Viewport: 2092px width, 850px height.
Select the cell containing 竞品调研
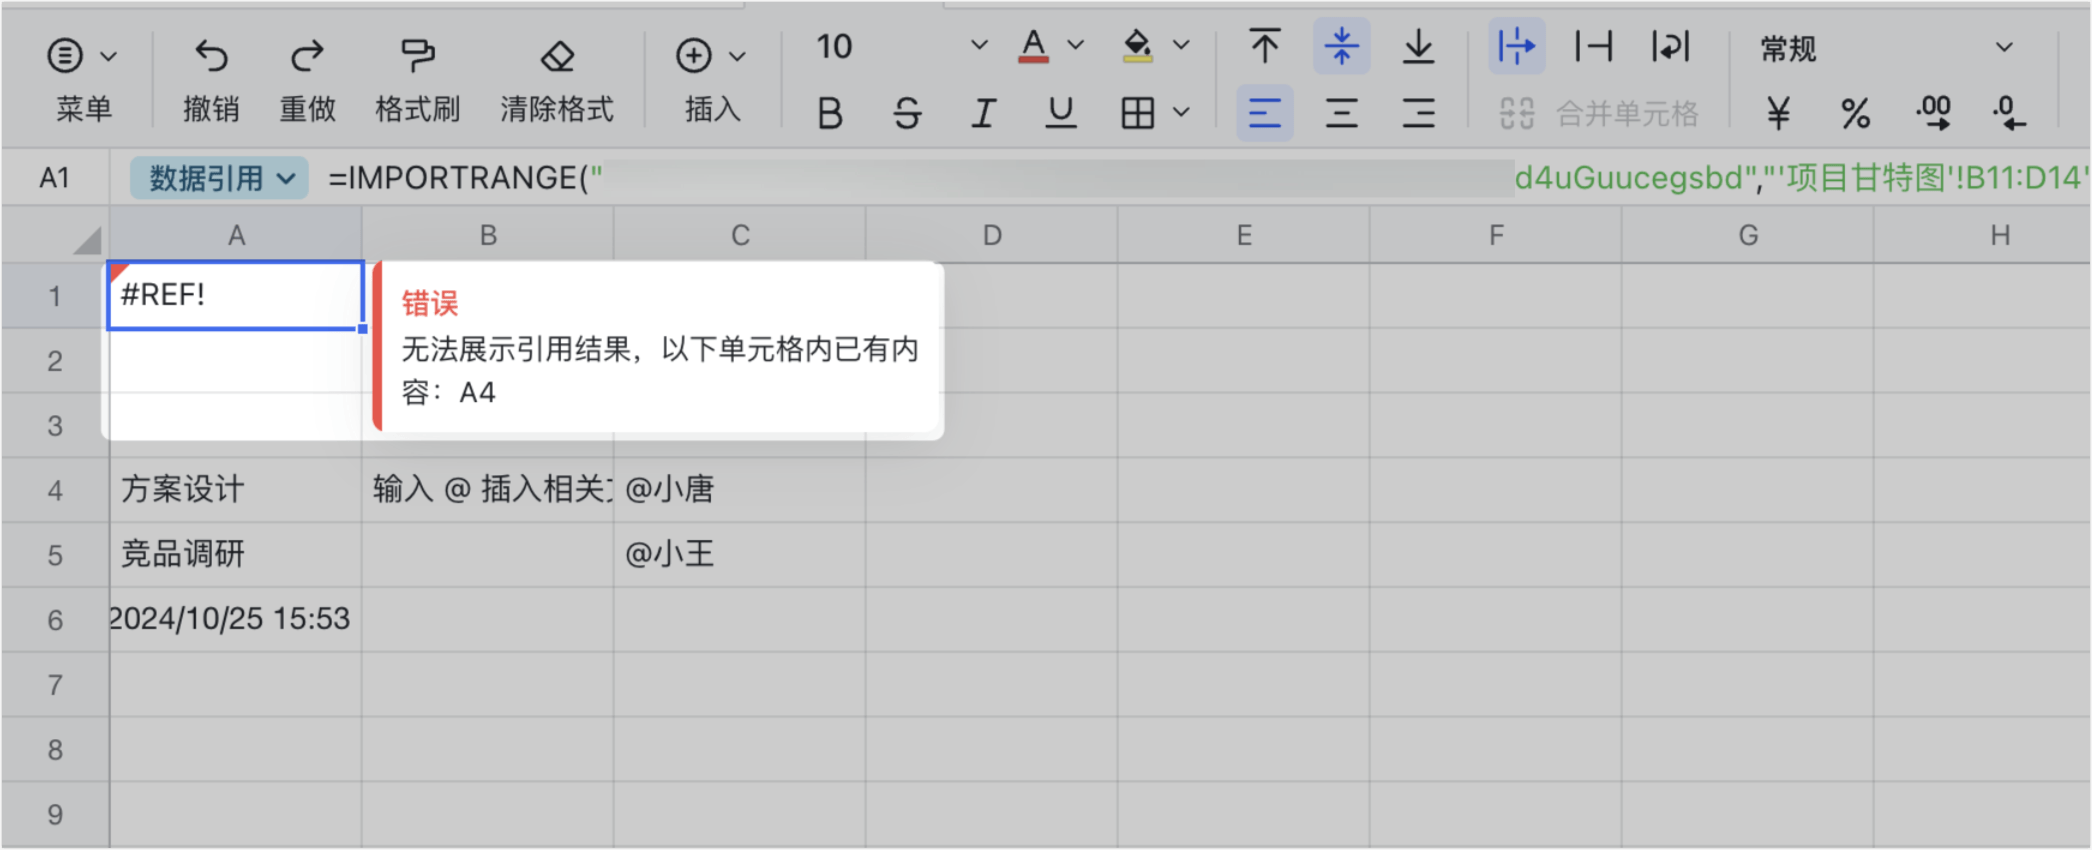pyautogui.click(x=235, y=554)
